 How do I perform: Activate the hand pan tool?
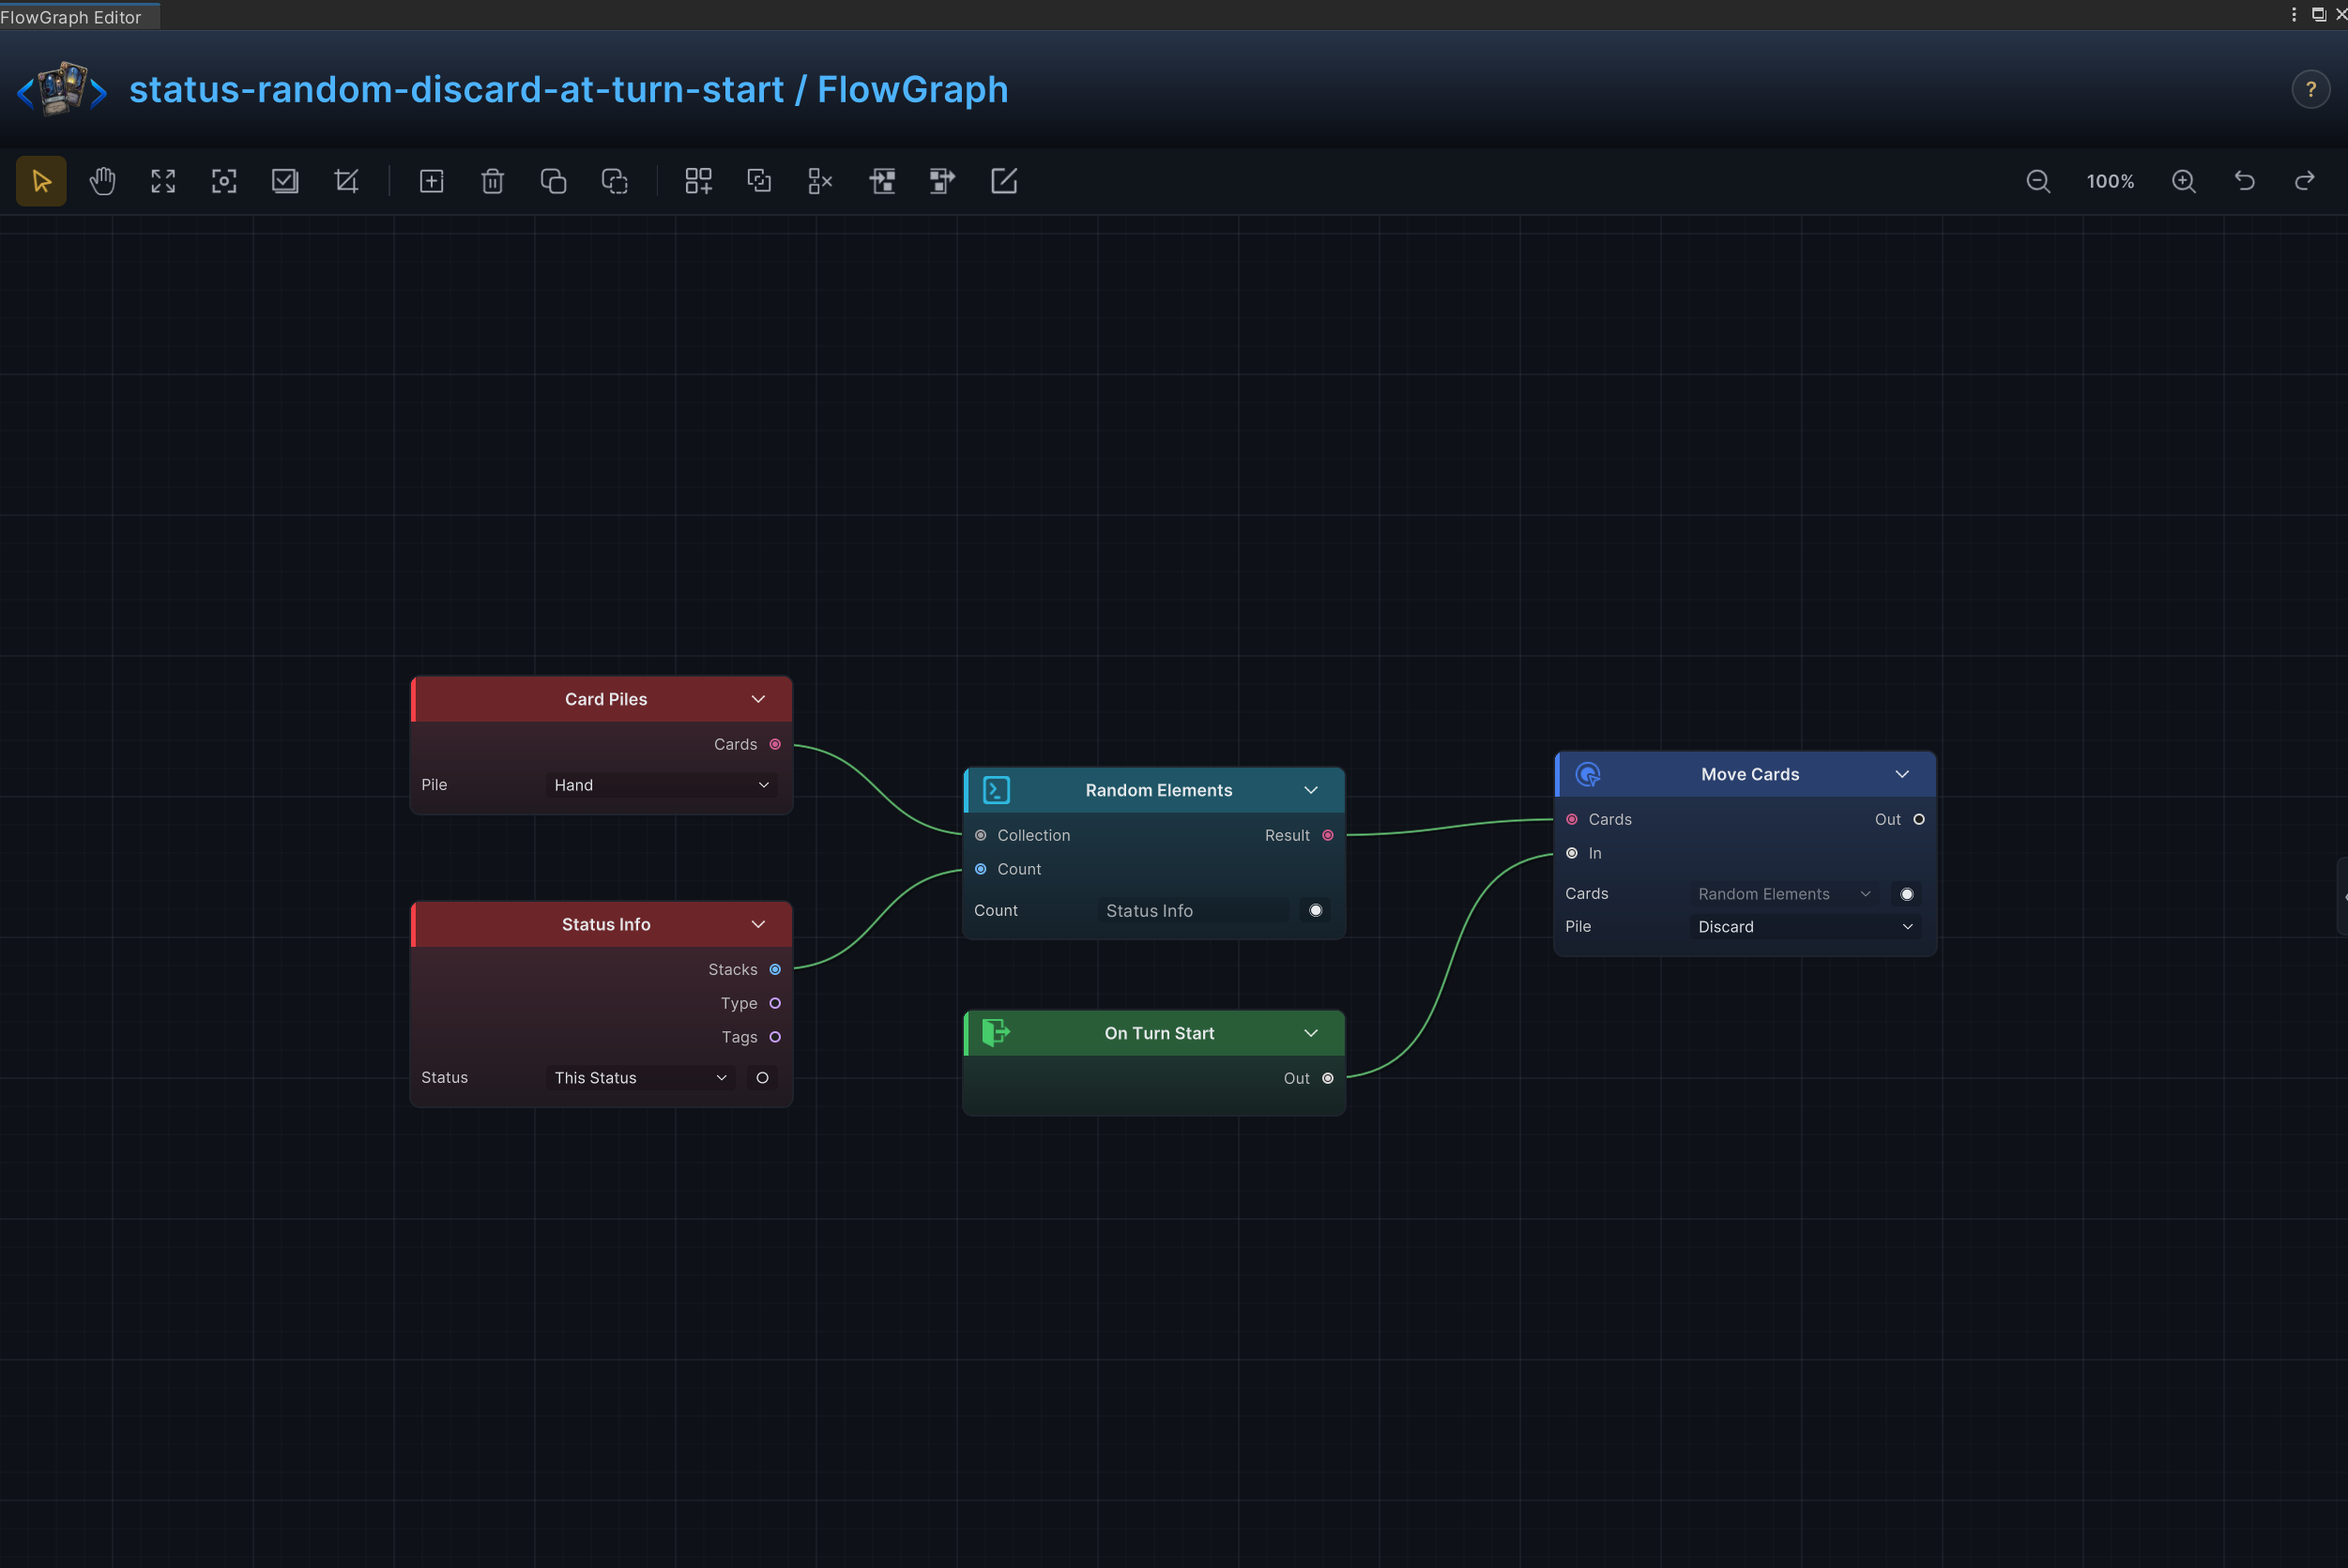pos(102,181)
